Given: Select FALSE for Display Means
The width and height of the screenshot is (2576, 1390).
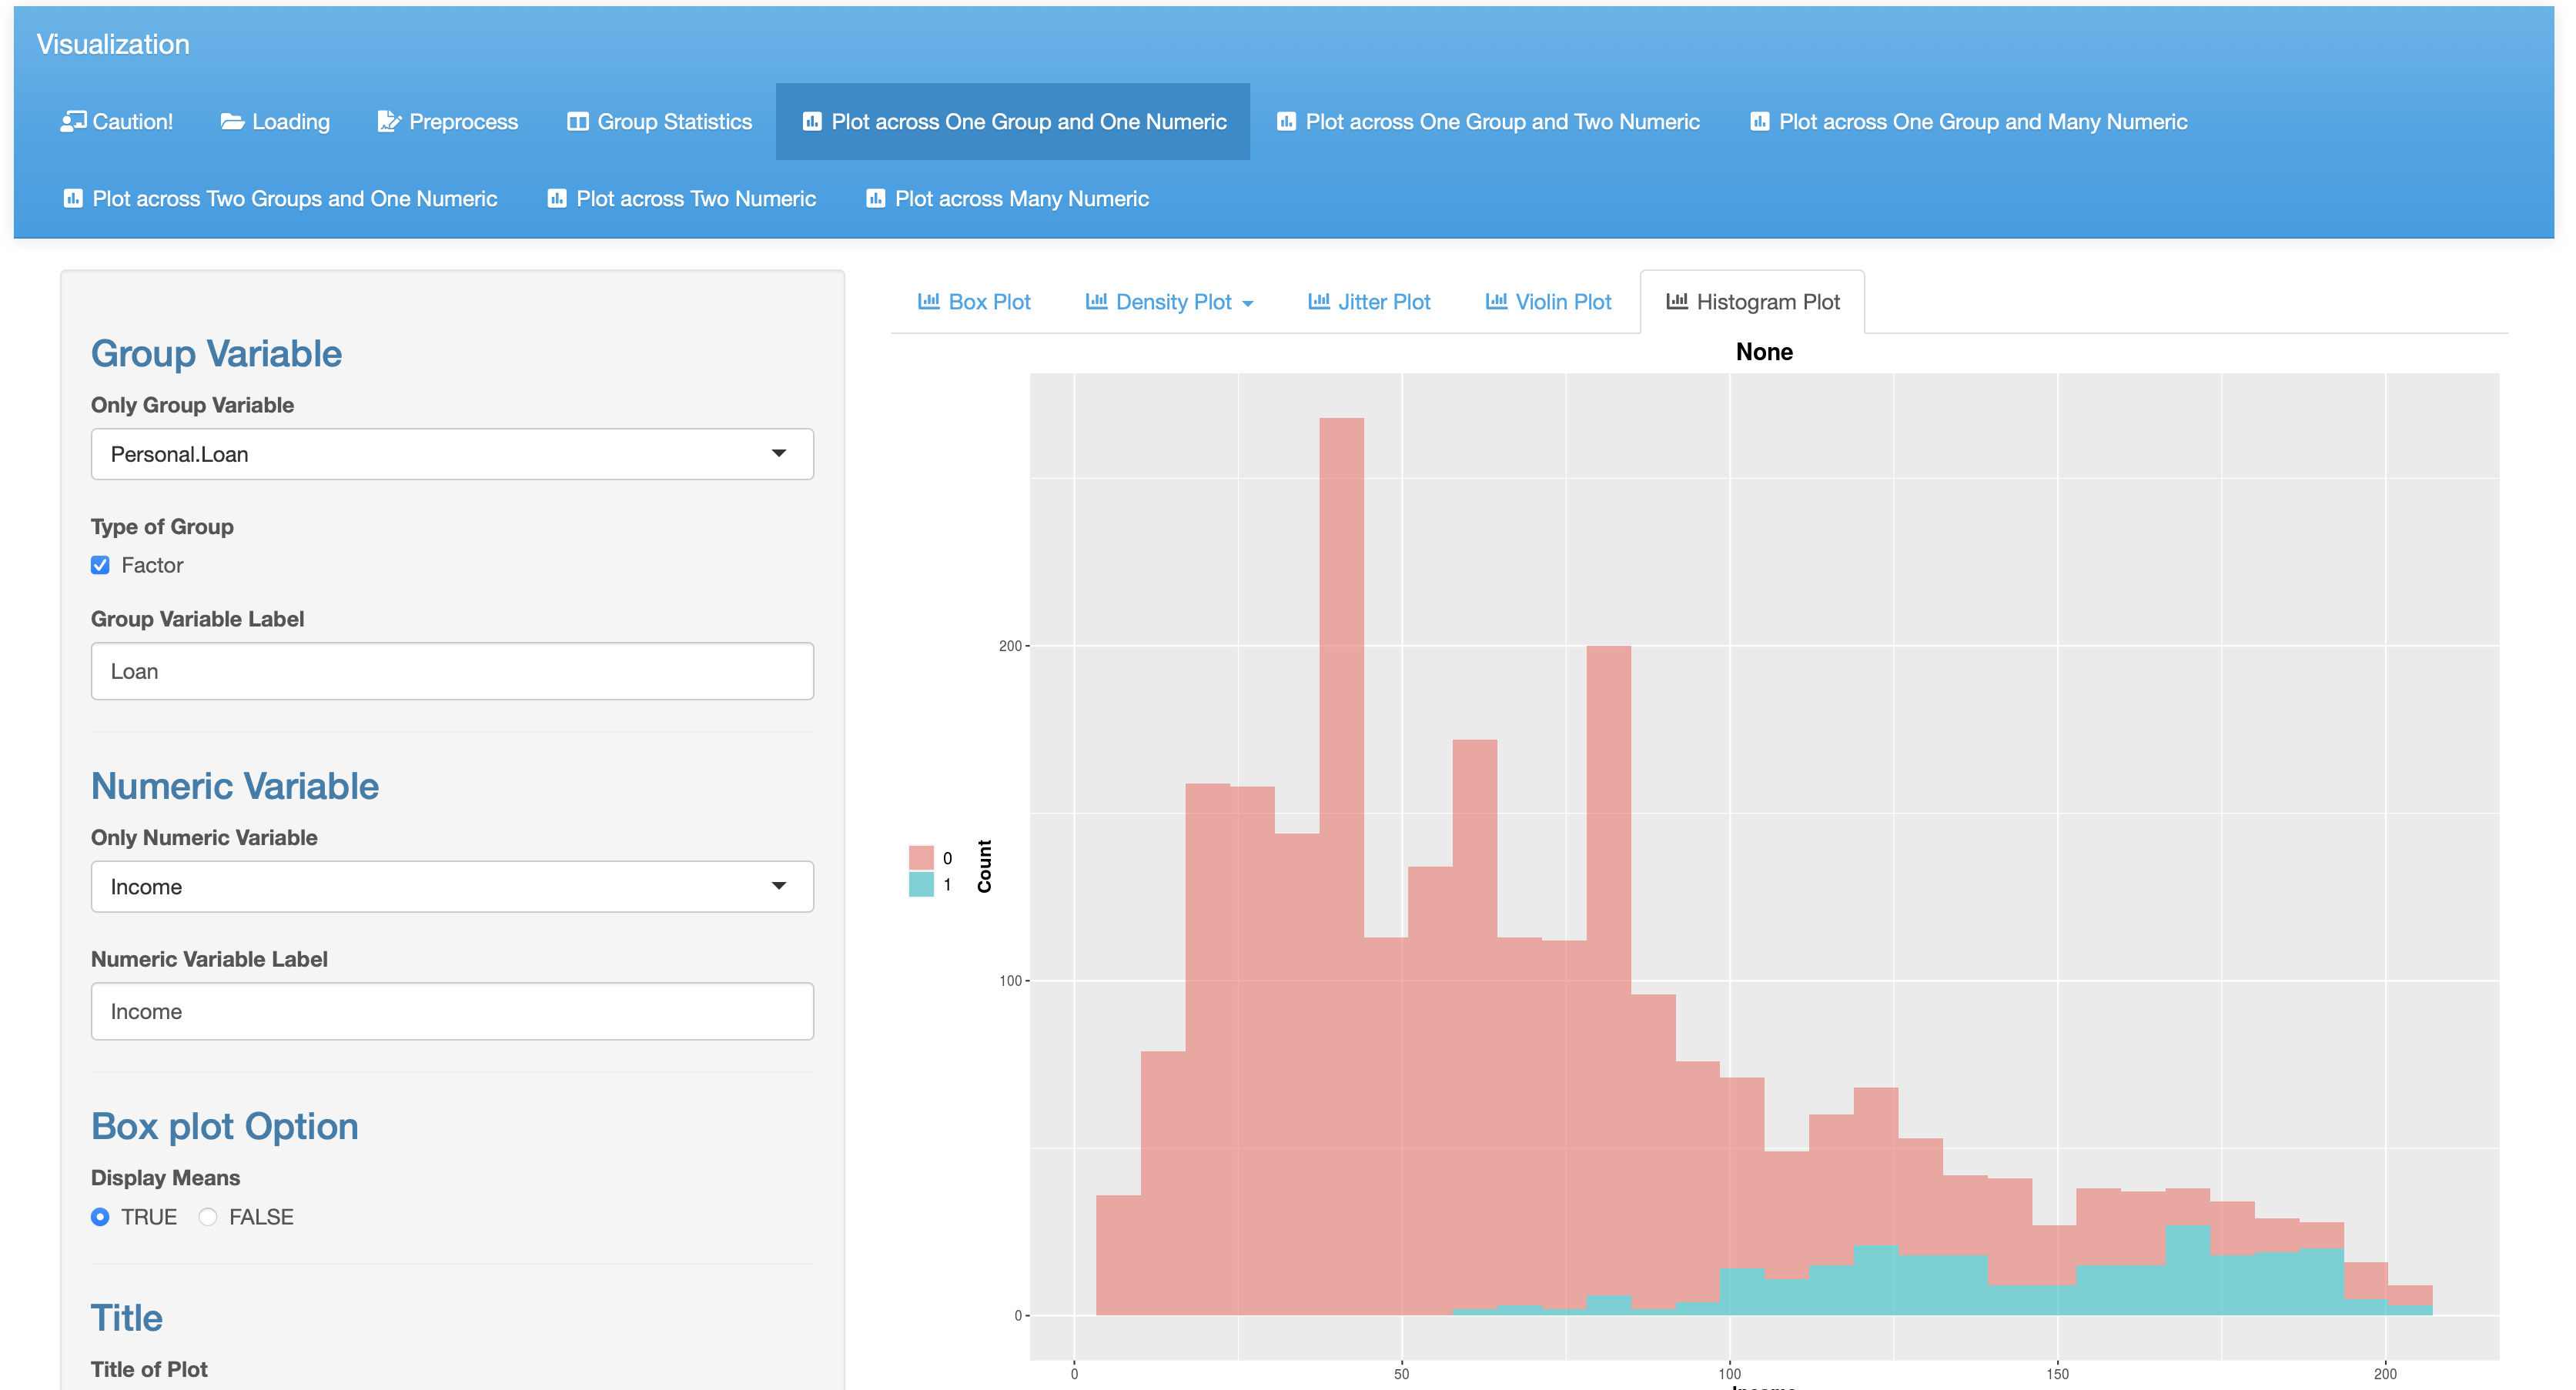Looking at the screenshot, I should pos(208,1217).
